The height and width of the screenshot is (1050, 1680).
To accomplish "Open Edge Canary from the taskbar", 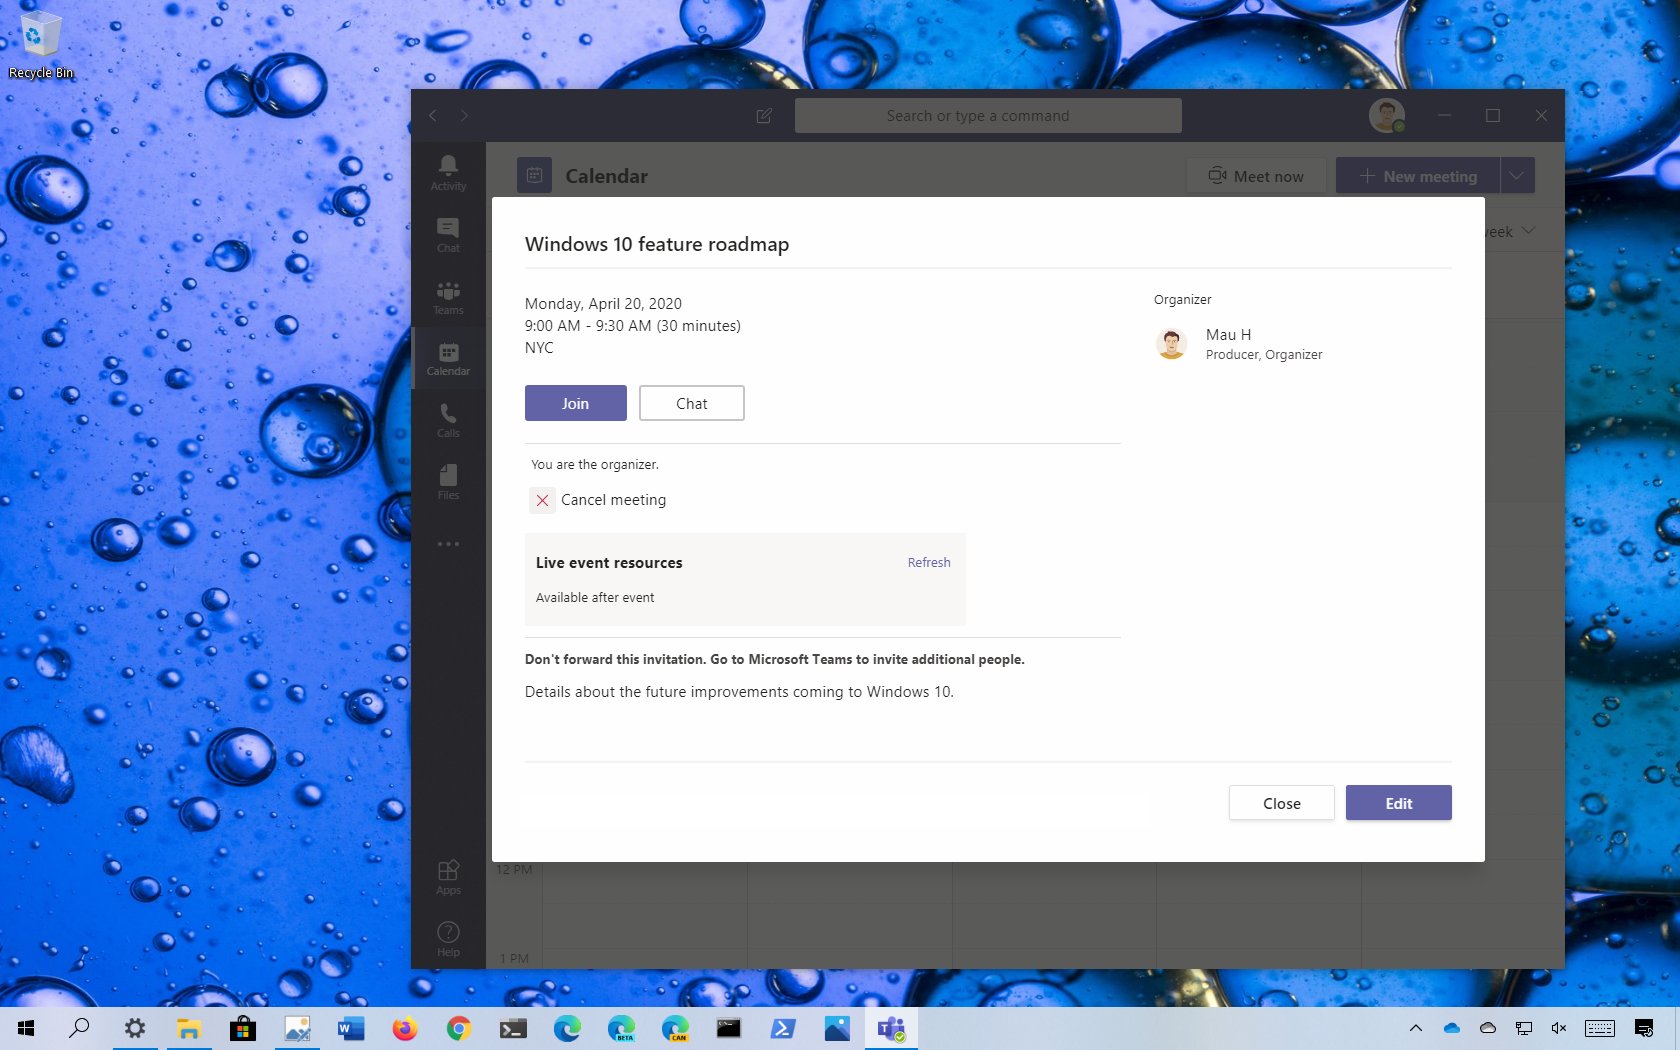I will point(674,1028).
